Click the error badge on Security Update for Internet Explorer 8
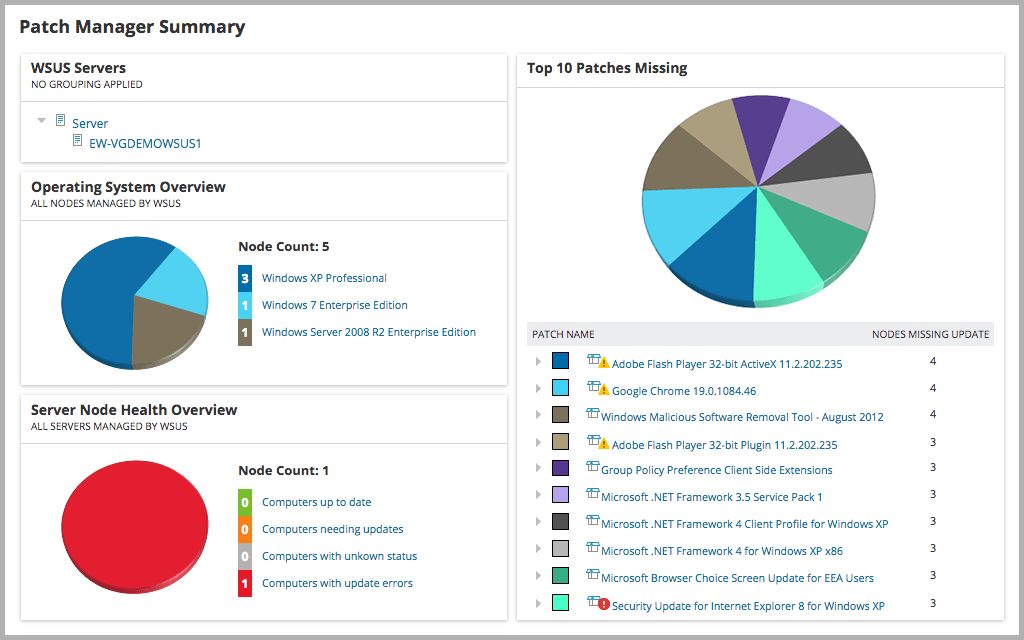Viewport: 1024px width, 640px height. click(x=602, y=602)
